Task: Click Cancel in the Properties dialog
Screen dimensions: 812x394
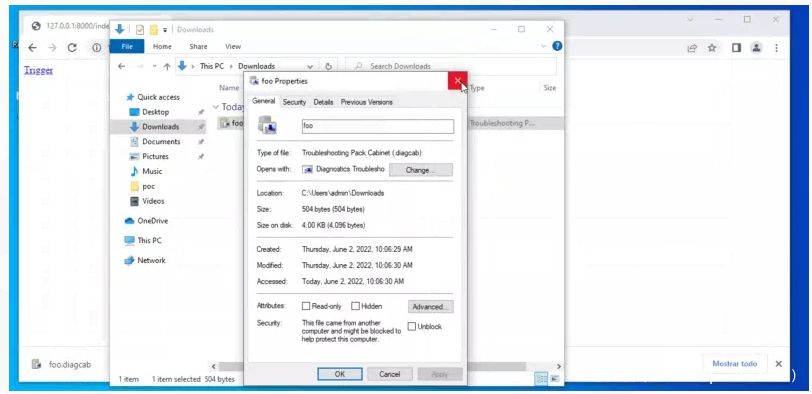Action: 389,374
